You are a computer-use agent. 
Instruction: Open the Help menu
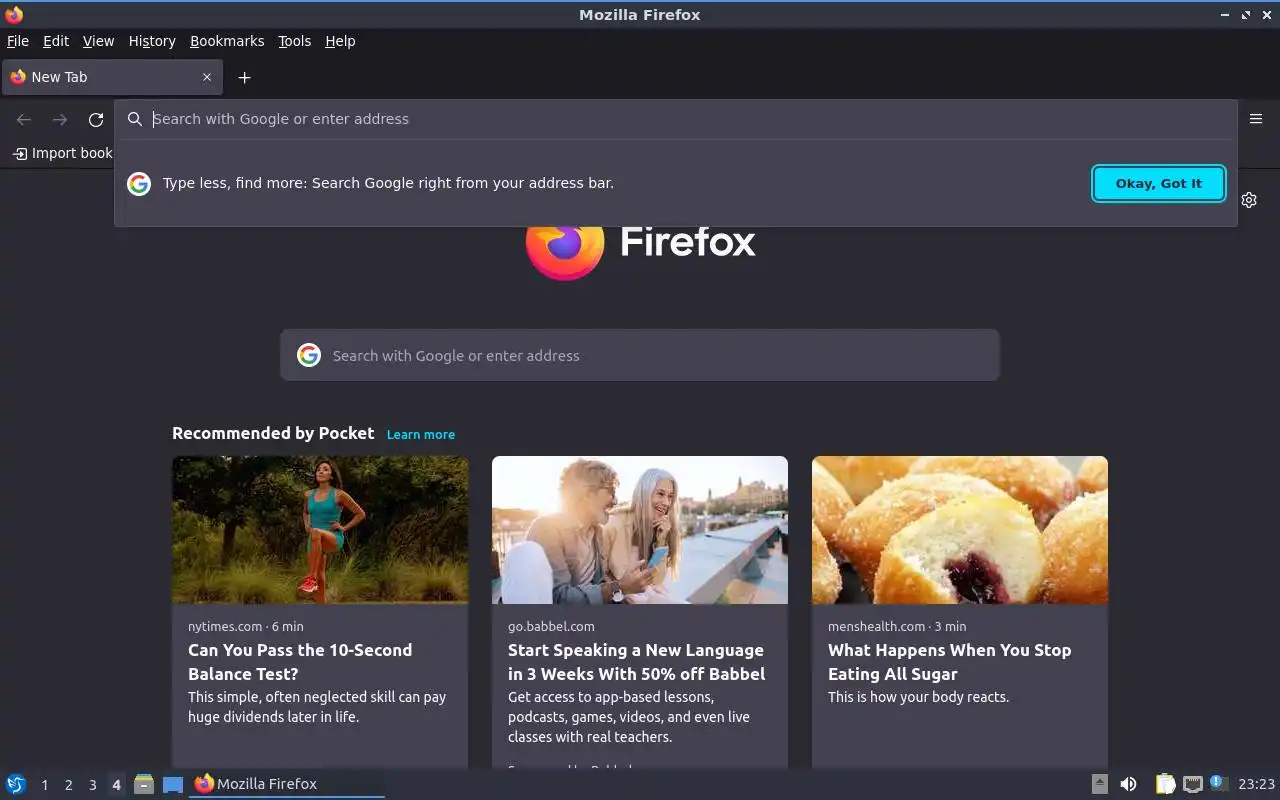pyautogui.click(x=340, y=41)
